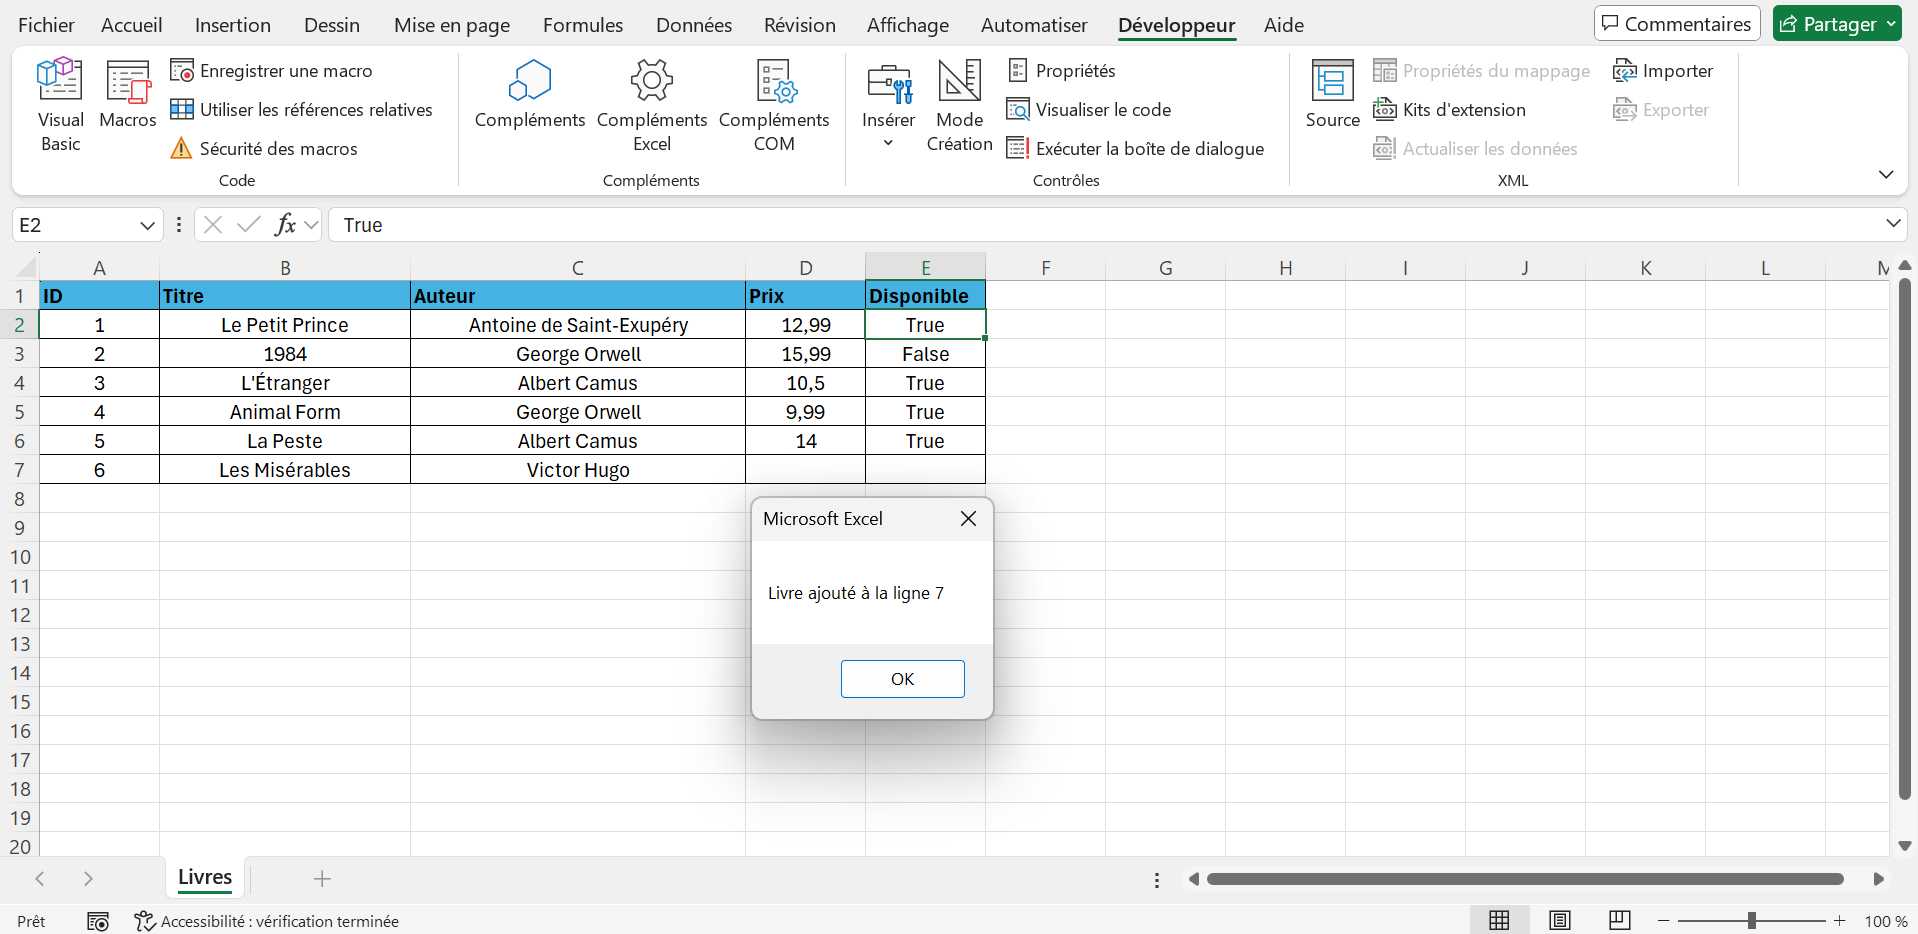Click Importer XML data
Viewport: 1918px width, 934px height.
point(1663,71)
